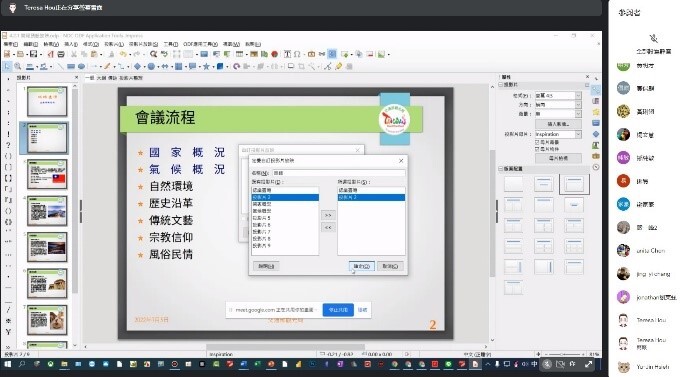693x377 pixels.
Task: Open the Gallery deck icon in sidebar
Action: pyautogui.click(x=596, y=156)
